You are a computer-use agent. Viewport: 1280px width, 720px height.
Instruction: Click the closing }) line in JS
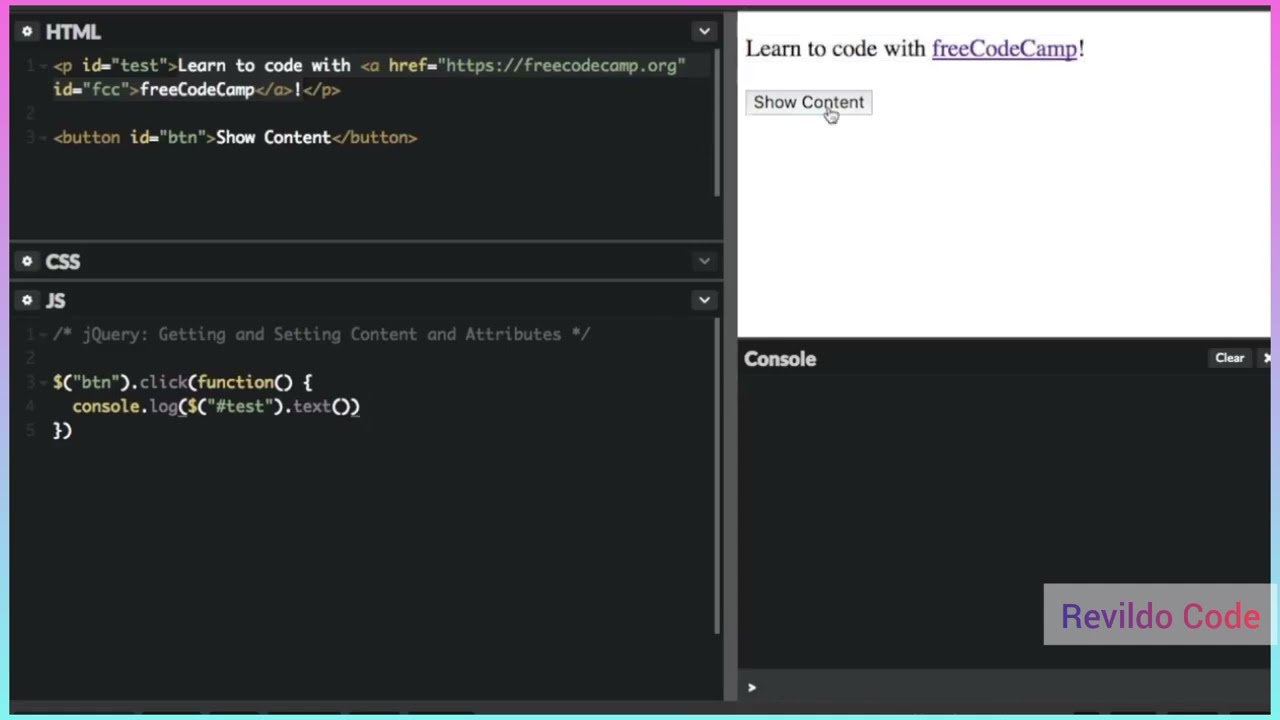[x=62, y=431]
